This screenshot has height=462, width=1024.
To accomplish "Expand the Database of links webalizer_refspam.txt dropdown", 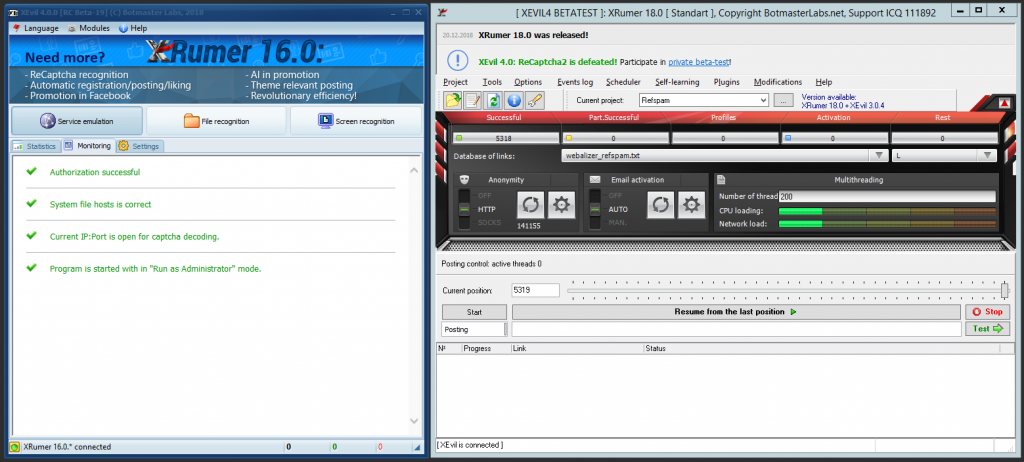I will coord(878,156).
